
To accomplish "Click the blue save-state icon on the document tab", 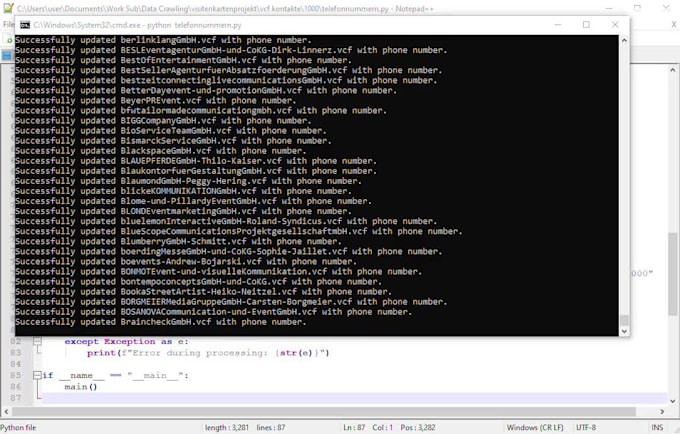I will 7,55.
